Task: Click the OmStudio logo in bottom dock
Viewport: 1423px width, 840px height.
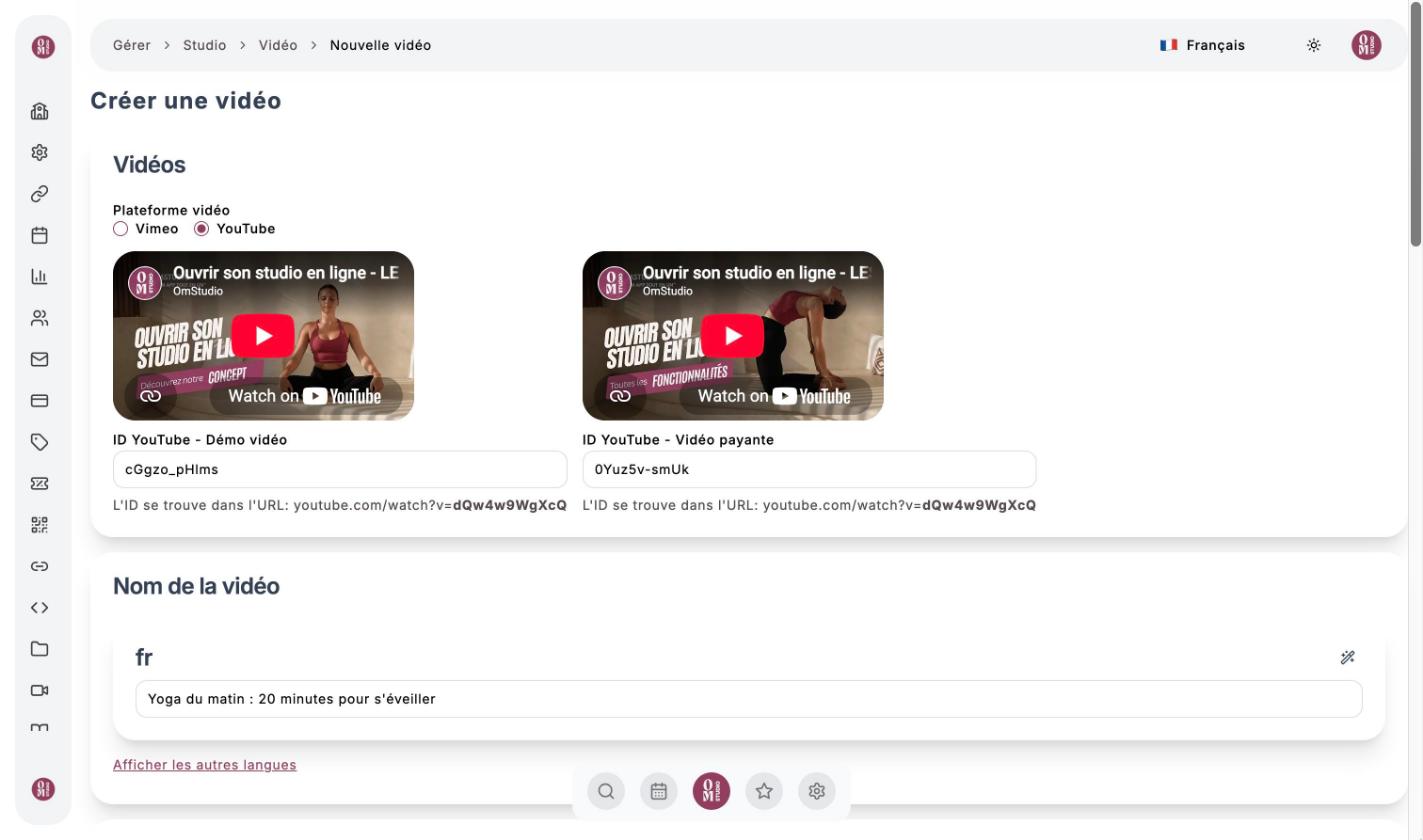Action: [711, 791]
